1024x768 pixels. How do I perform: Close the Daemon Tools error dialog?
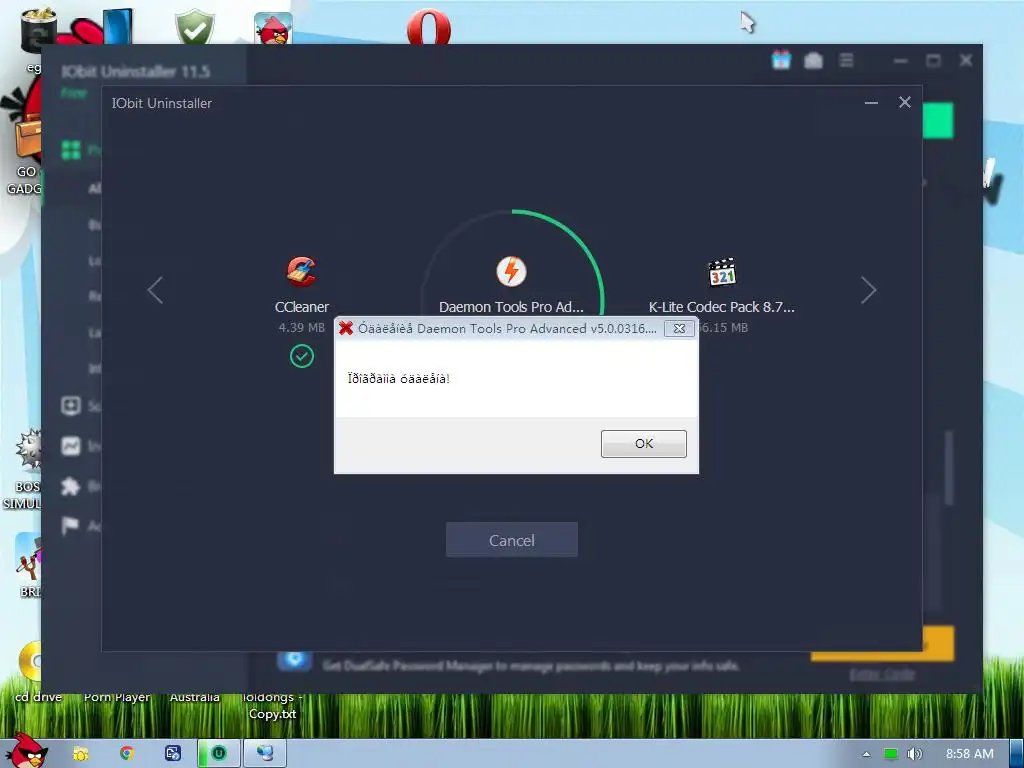tap(679, 328)
